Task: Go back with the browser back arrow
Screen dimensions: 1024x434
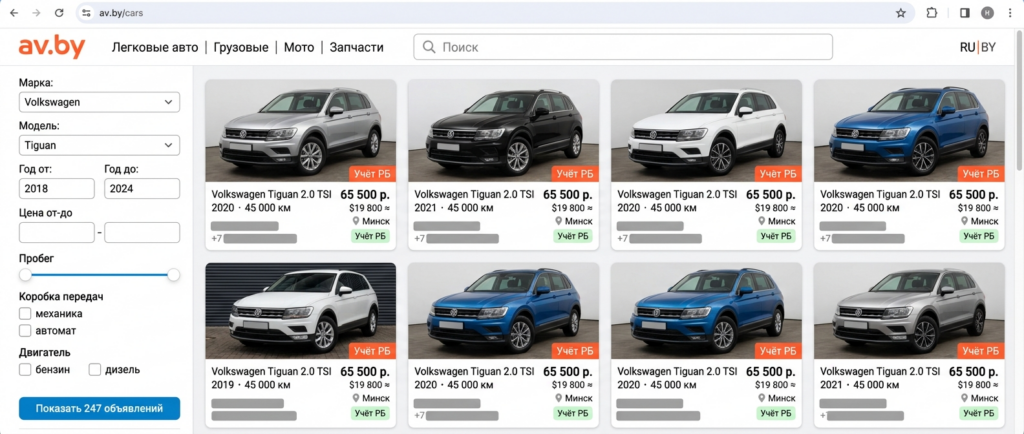Action: (14, 12)
